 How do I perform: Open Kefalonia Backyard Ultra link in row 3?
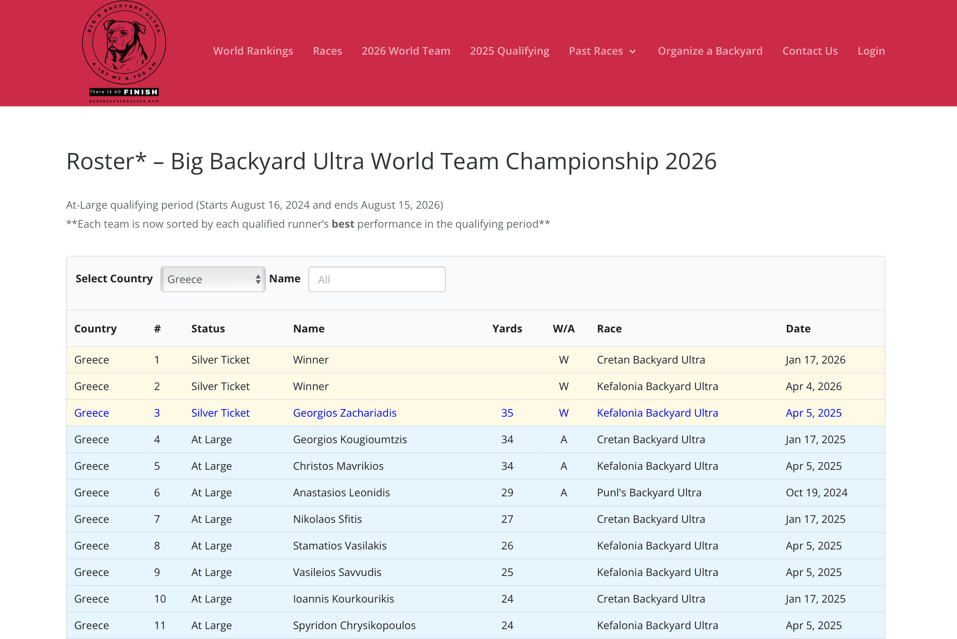(x=657, y=413)
